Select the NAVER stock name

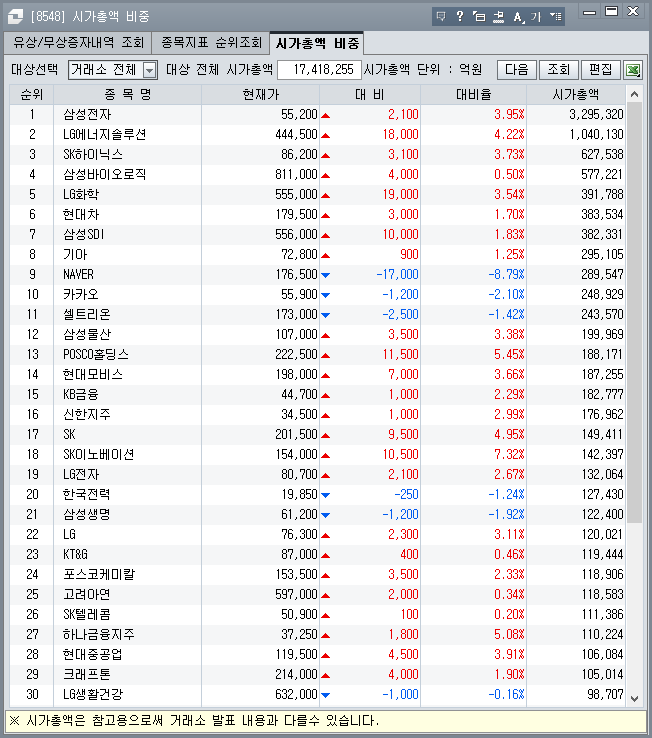coord(79,274)
